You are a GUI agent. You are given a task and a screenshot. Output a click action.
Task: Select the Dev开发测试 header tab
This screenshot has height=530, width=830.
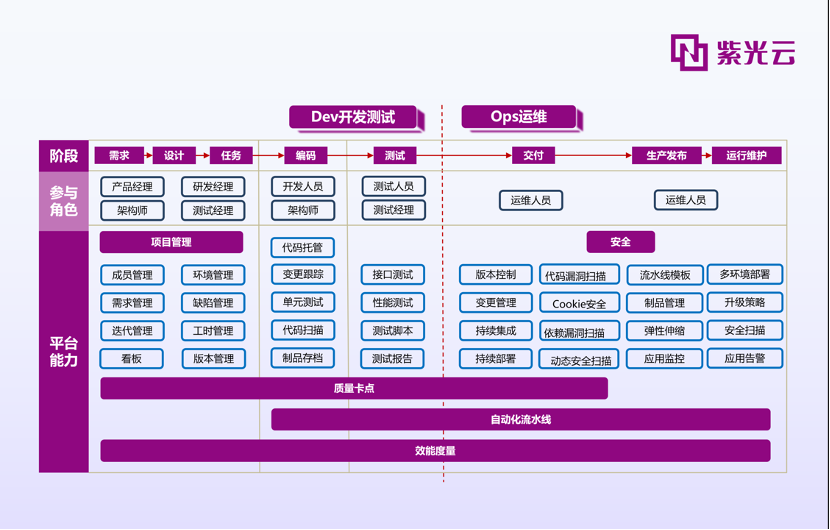352,117
